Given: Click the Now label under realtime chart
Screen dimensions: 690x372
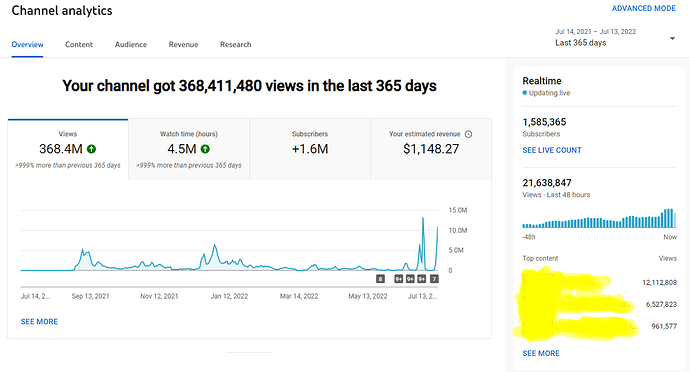Looking at the screenshot, I should 670,237.
